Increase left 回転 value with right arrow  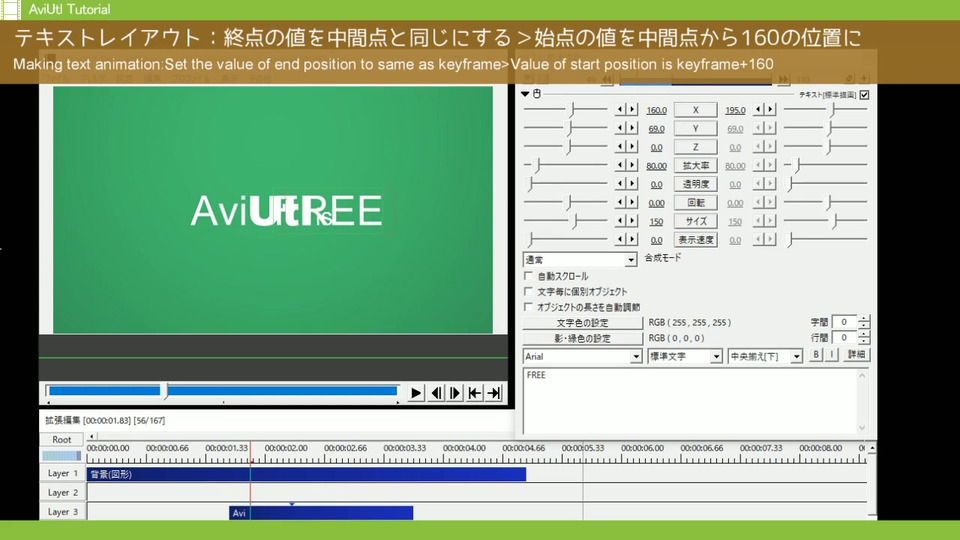click(632, 202)
